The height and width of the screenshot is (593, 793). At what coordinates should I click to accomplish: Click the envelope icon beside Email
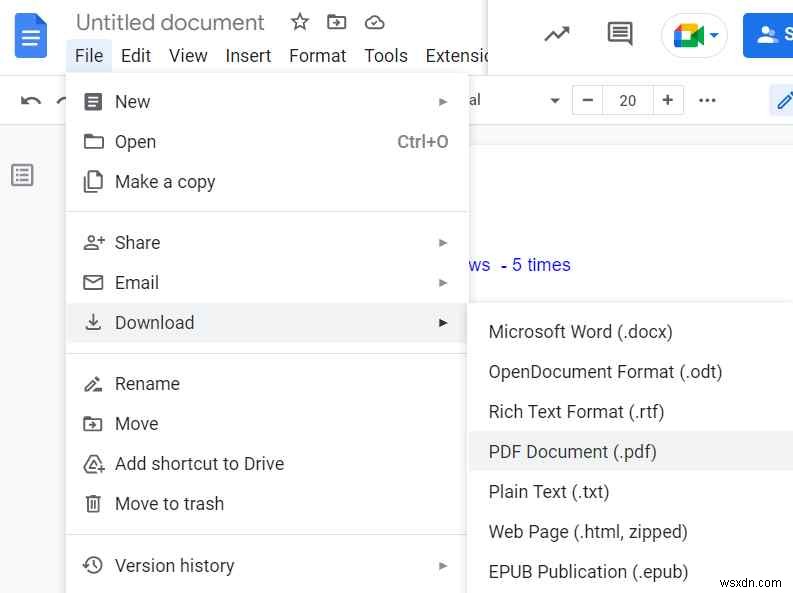click(93, 283)
